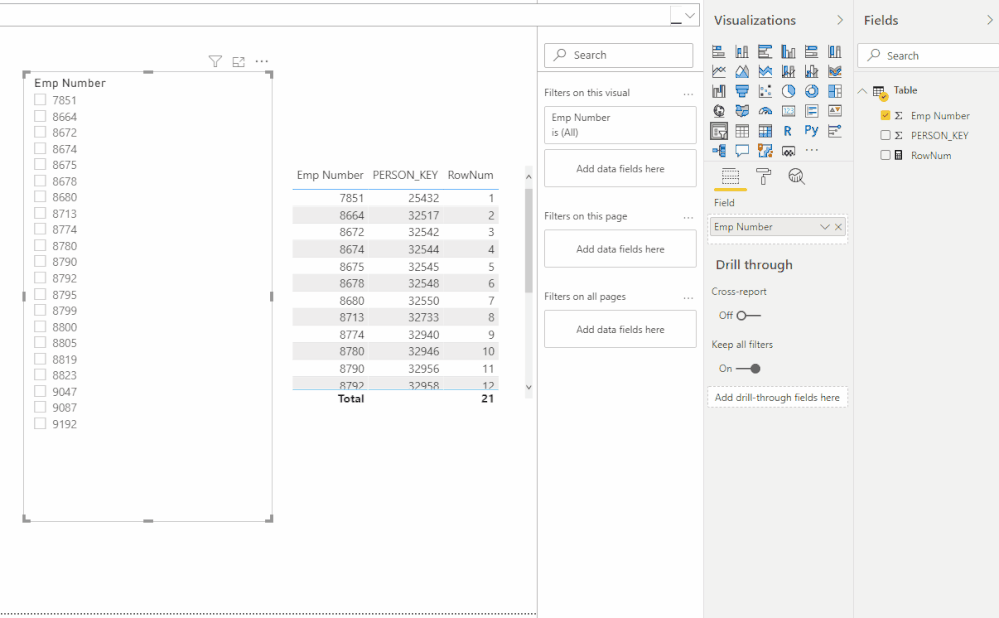
Task: Select the Python visual
Action: click(x=811, y=131)
